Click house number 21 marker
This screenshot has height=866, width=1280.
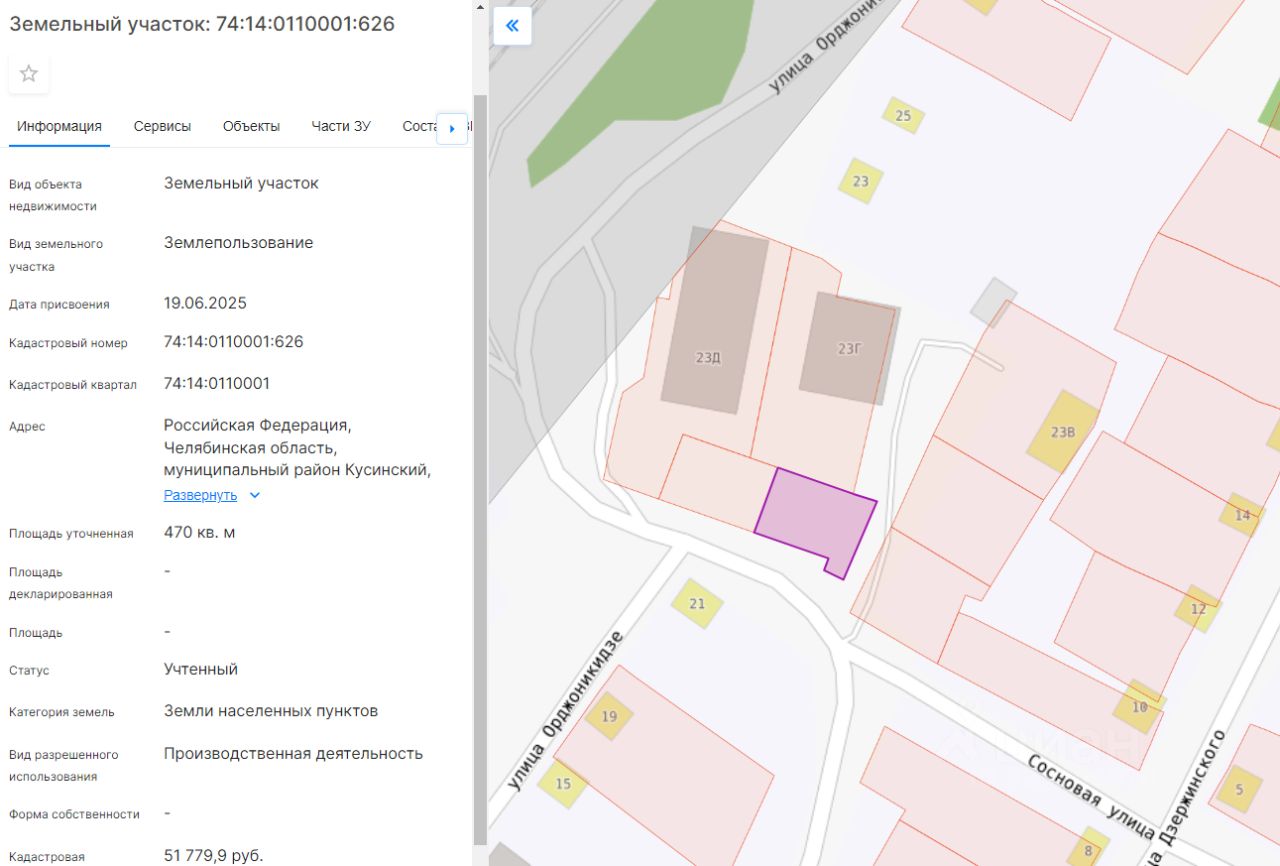click(697, 603)
